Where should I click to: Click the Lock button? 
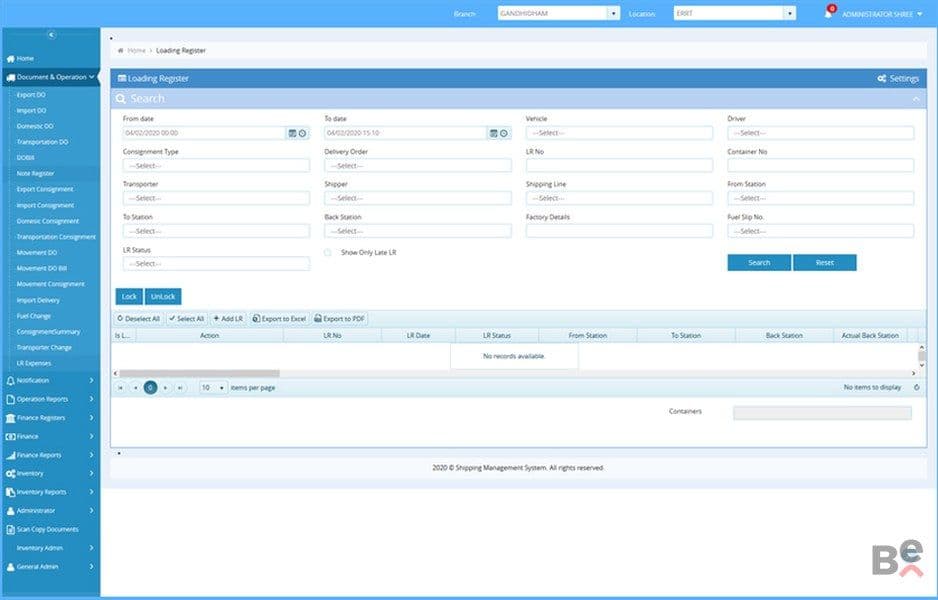[129, 297]
